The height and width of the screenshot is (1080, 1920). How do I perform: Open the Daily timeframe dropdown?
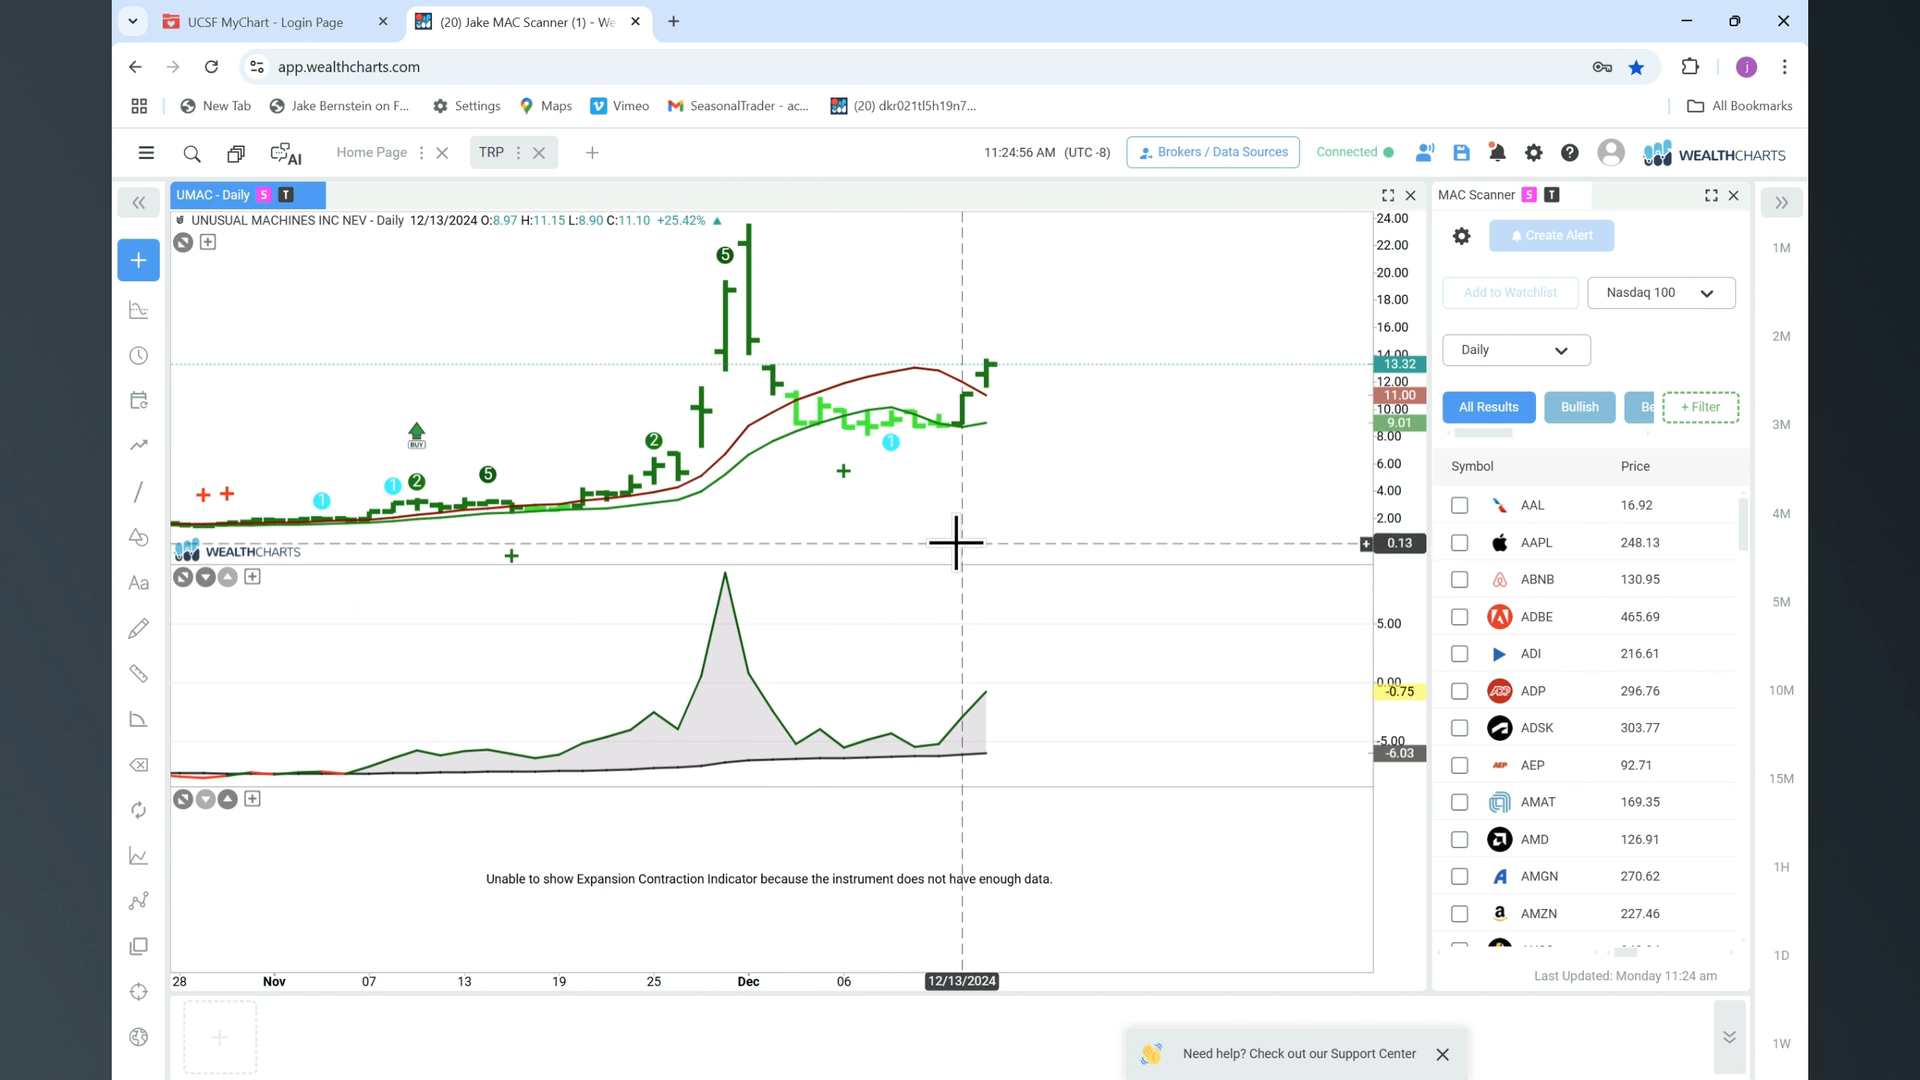[x=1516, y=350]
